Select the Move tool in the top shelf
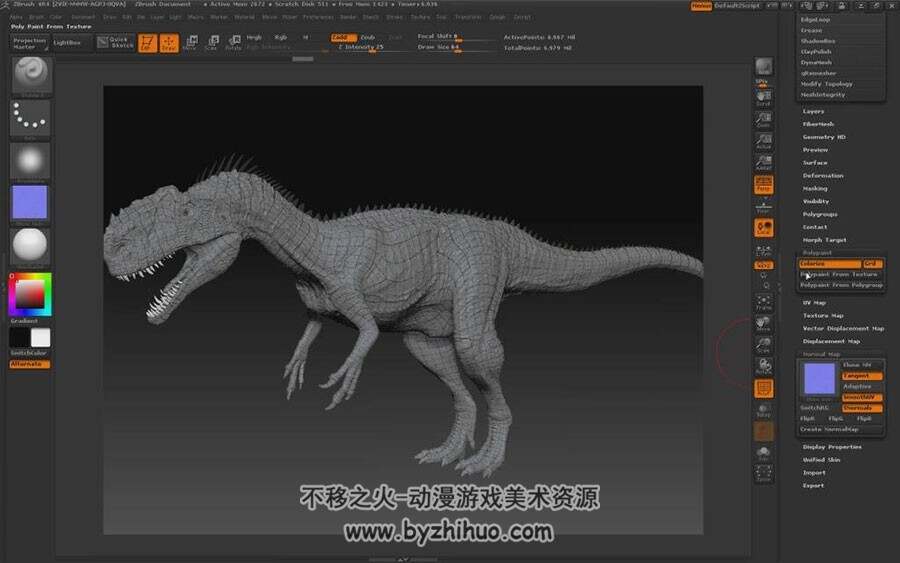900x563 pixels. [x=191, y=42]
